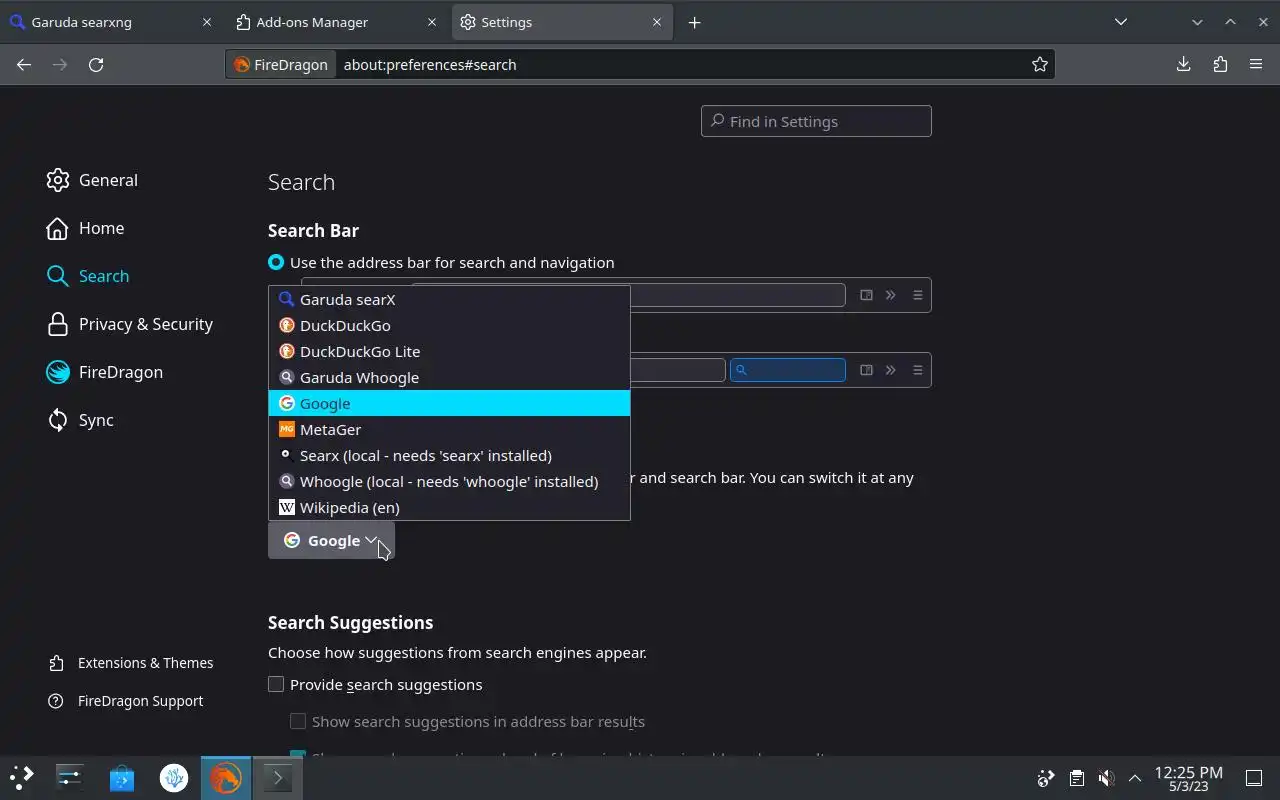The image size is (1280, 800).
Task: Choose Searx local engine option
Action: coord(449,455)
